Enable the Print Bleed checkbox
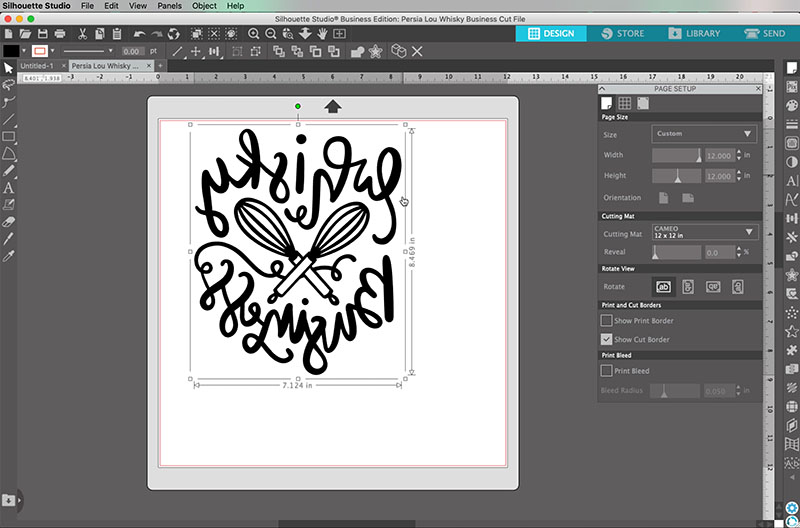 pos(606,370)
